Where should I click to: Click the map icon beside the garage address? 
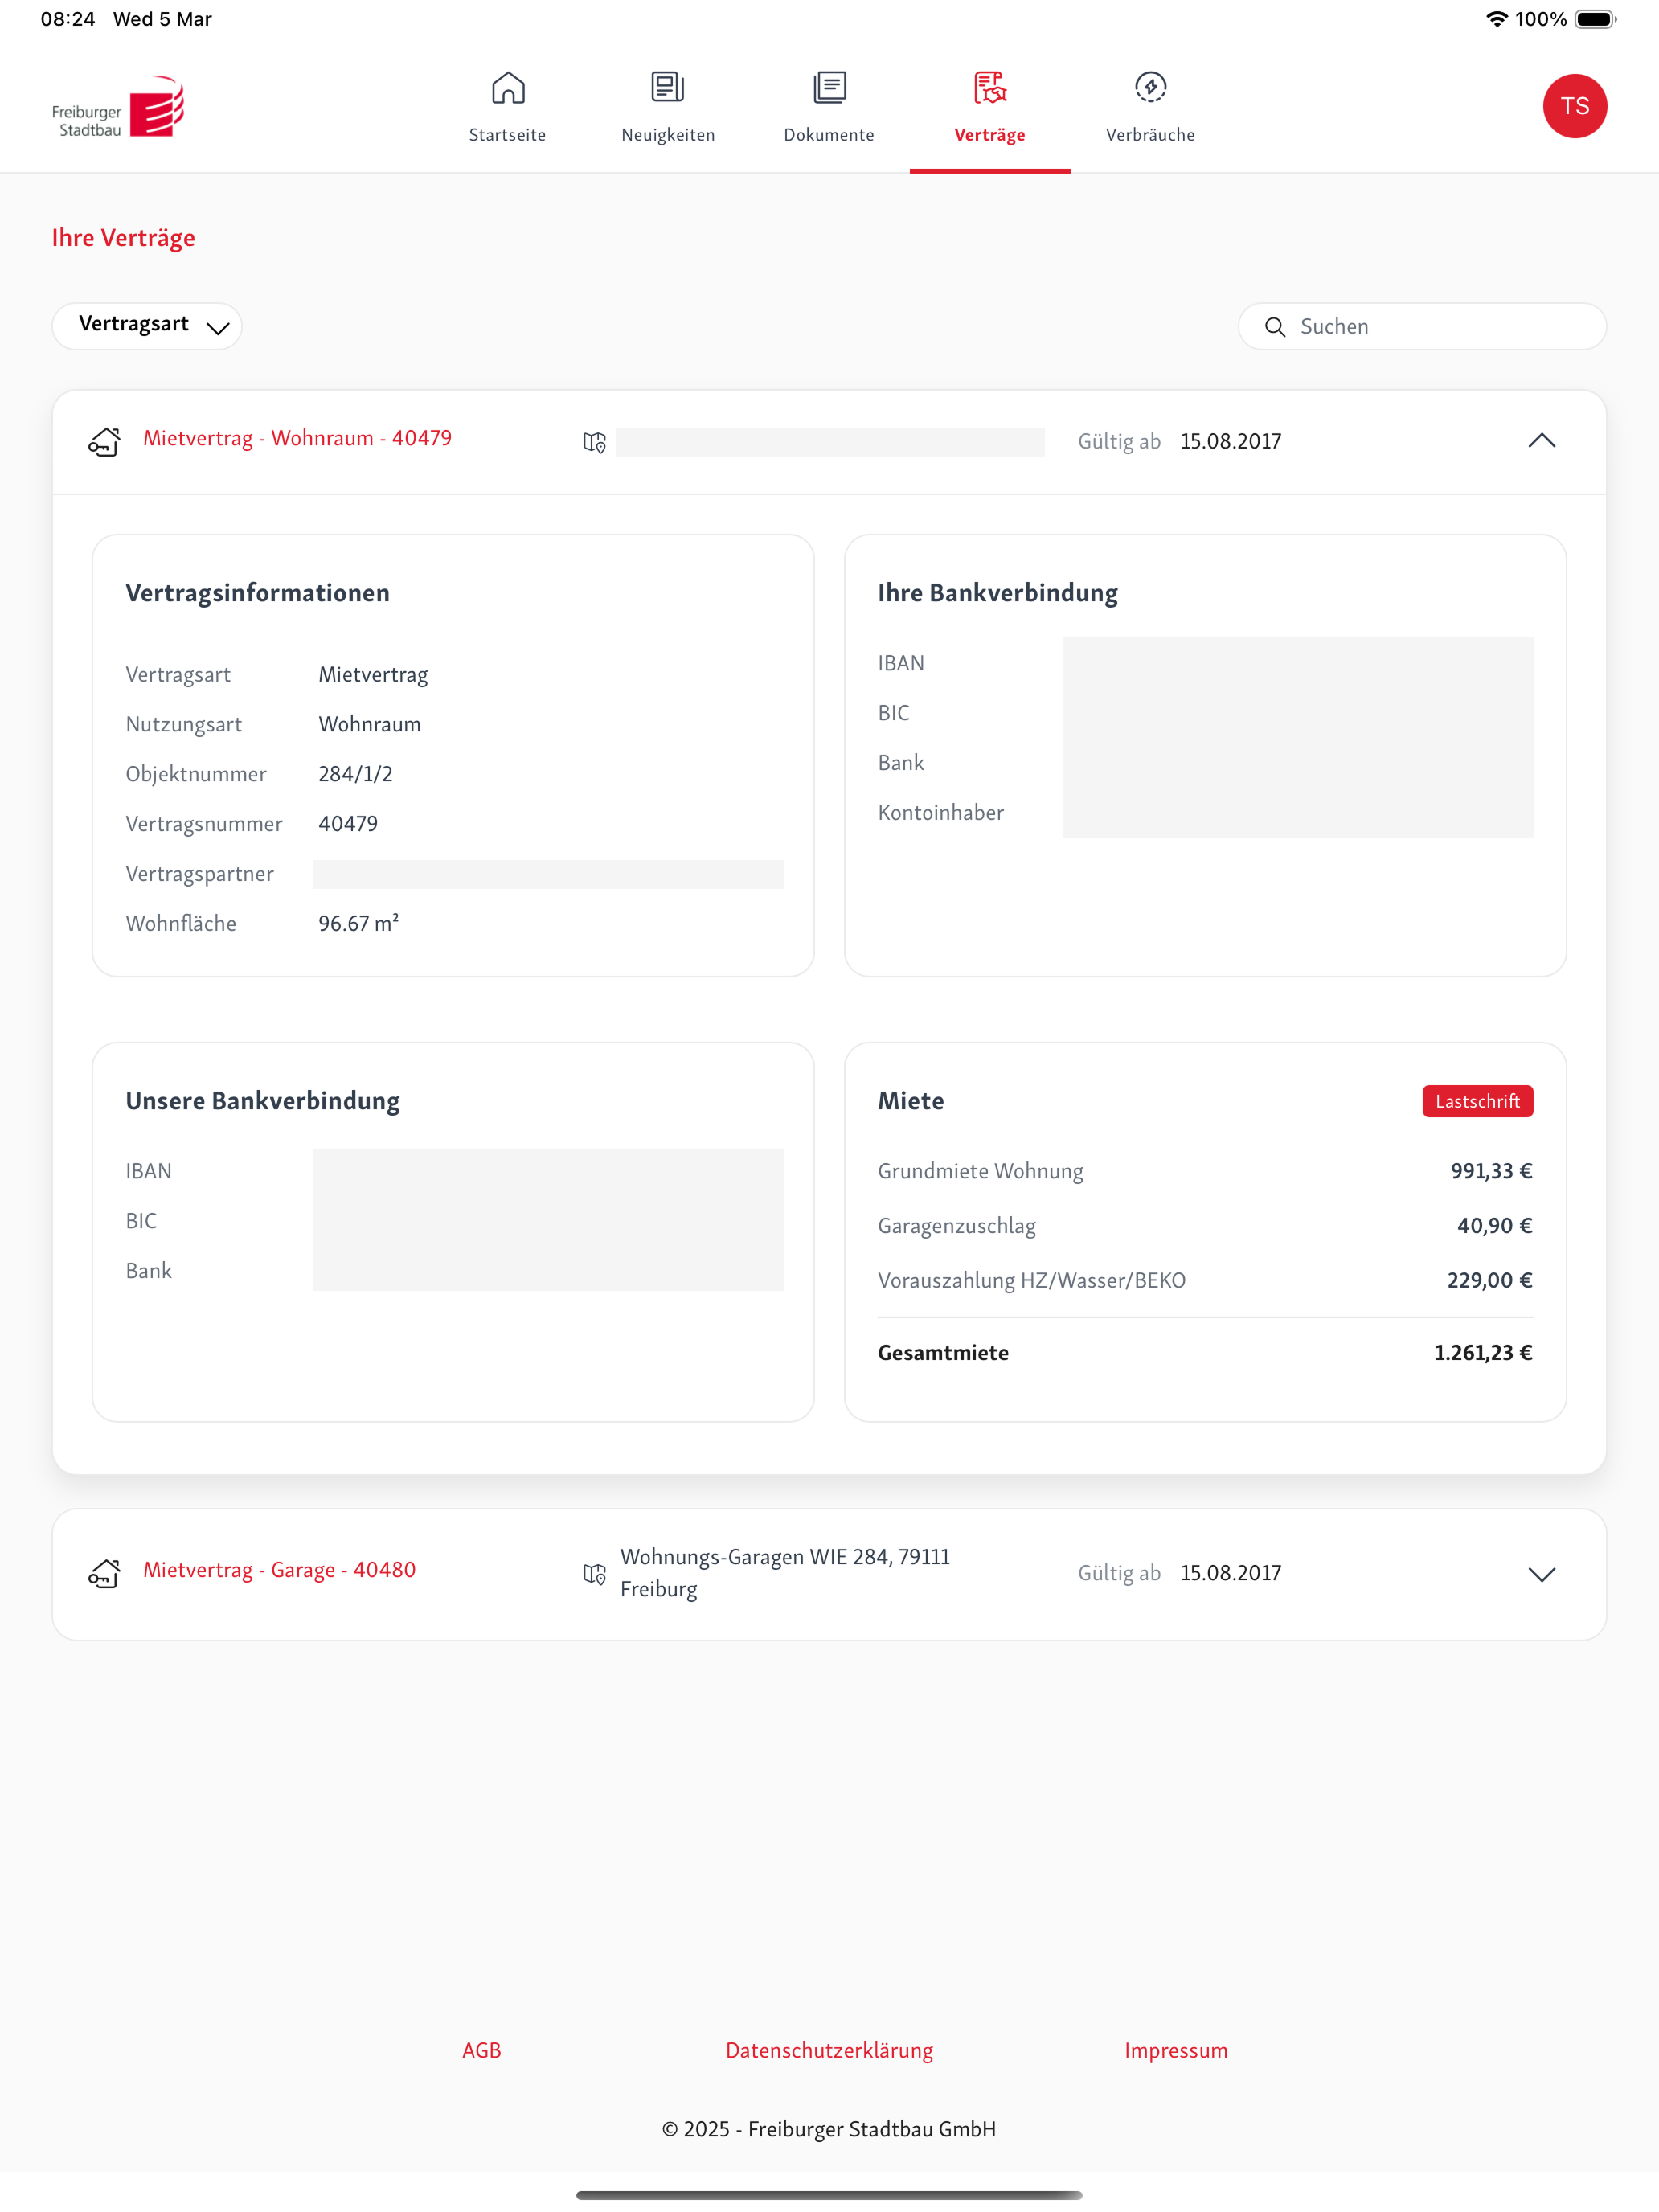(x=594, y=1574)
